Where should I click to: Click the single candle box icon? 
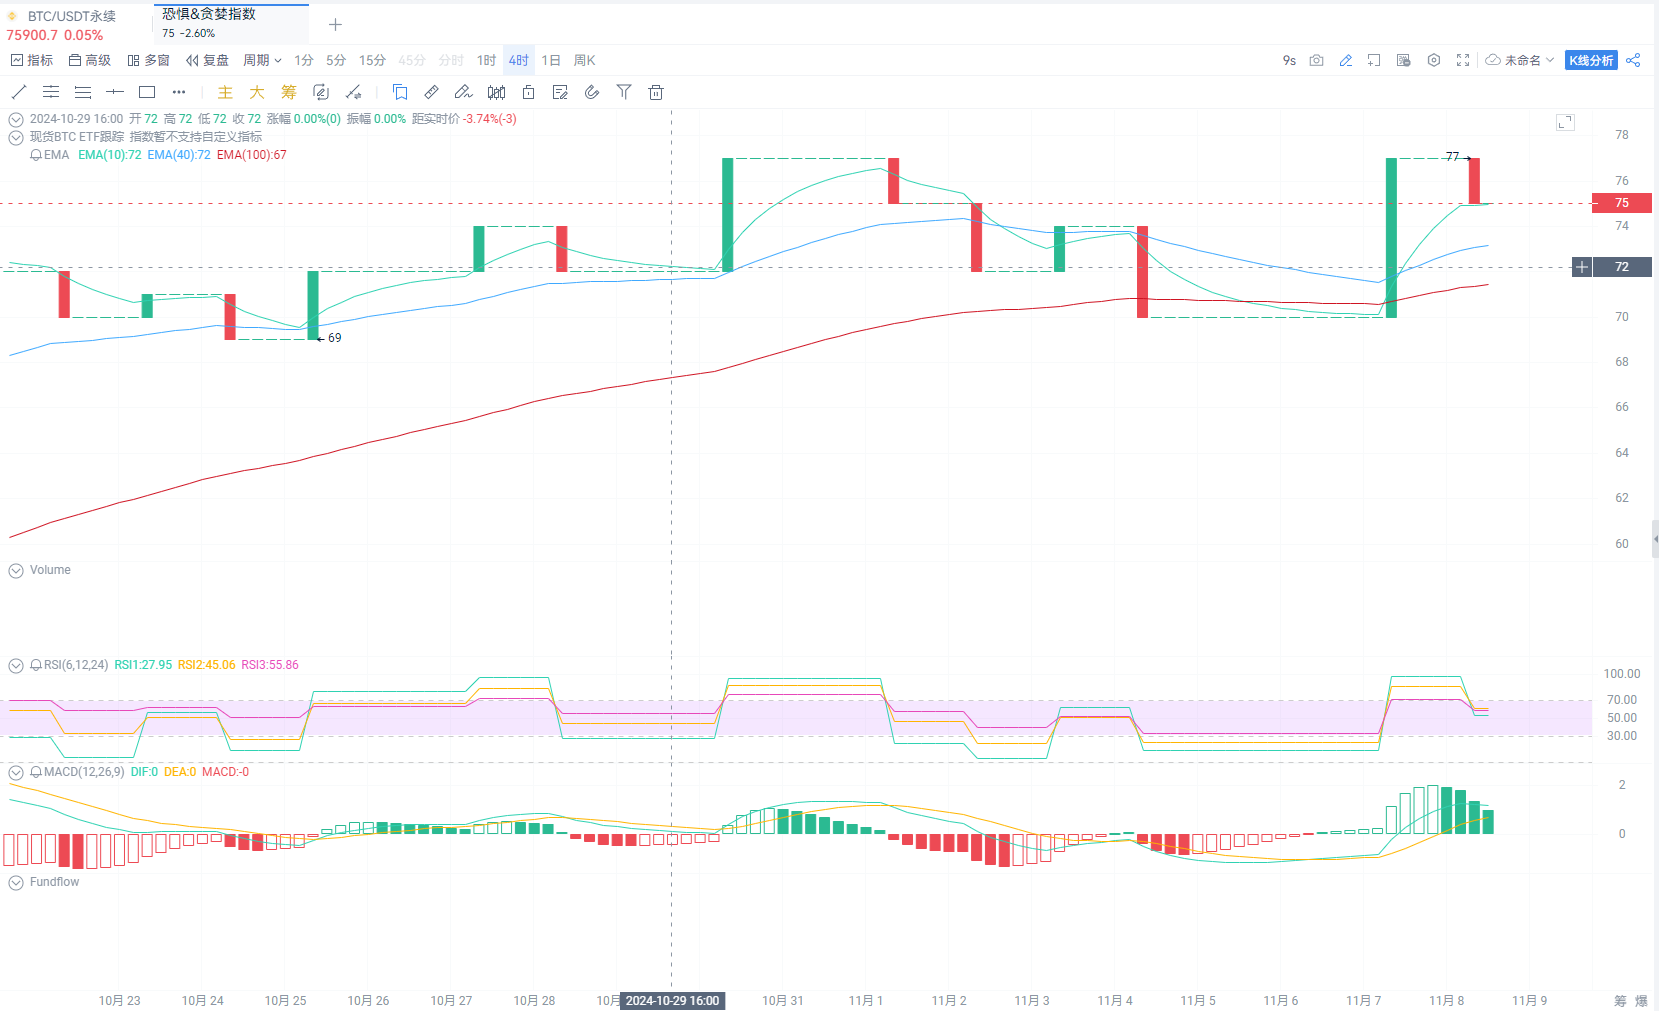[x=528, y=92]
